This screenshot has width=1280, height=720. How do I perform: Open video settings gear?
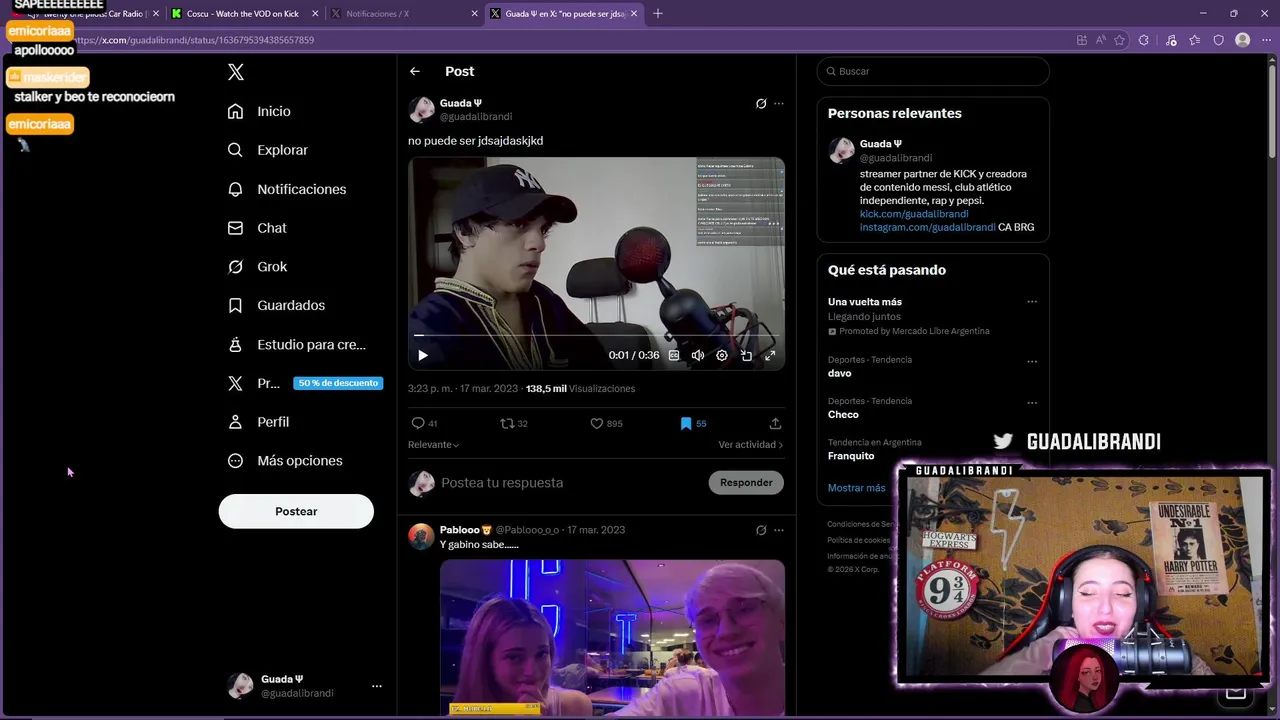coord(722,355)
